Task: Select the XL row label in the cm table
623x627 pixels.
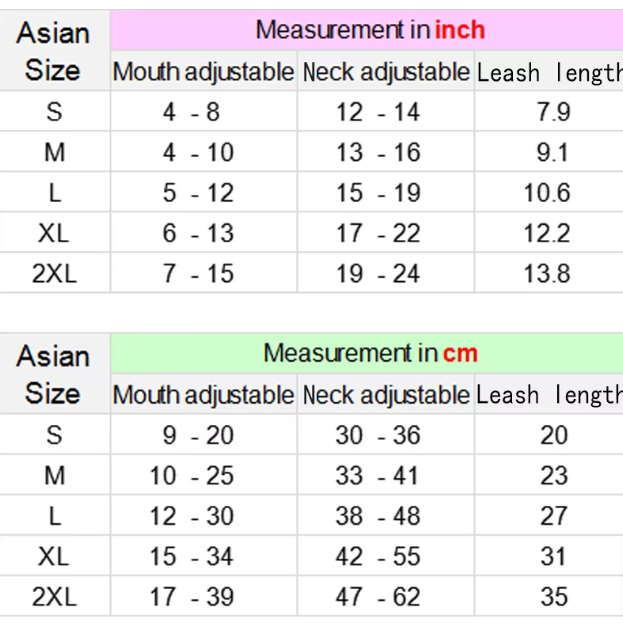Action: (53, 557)
